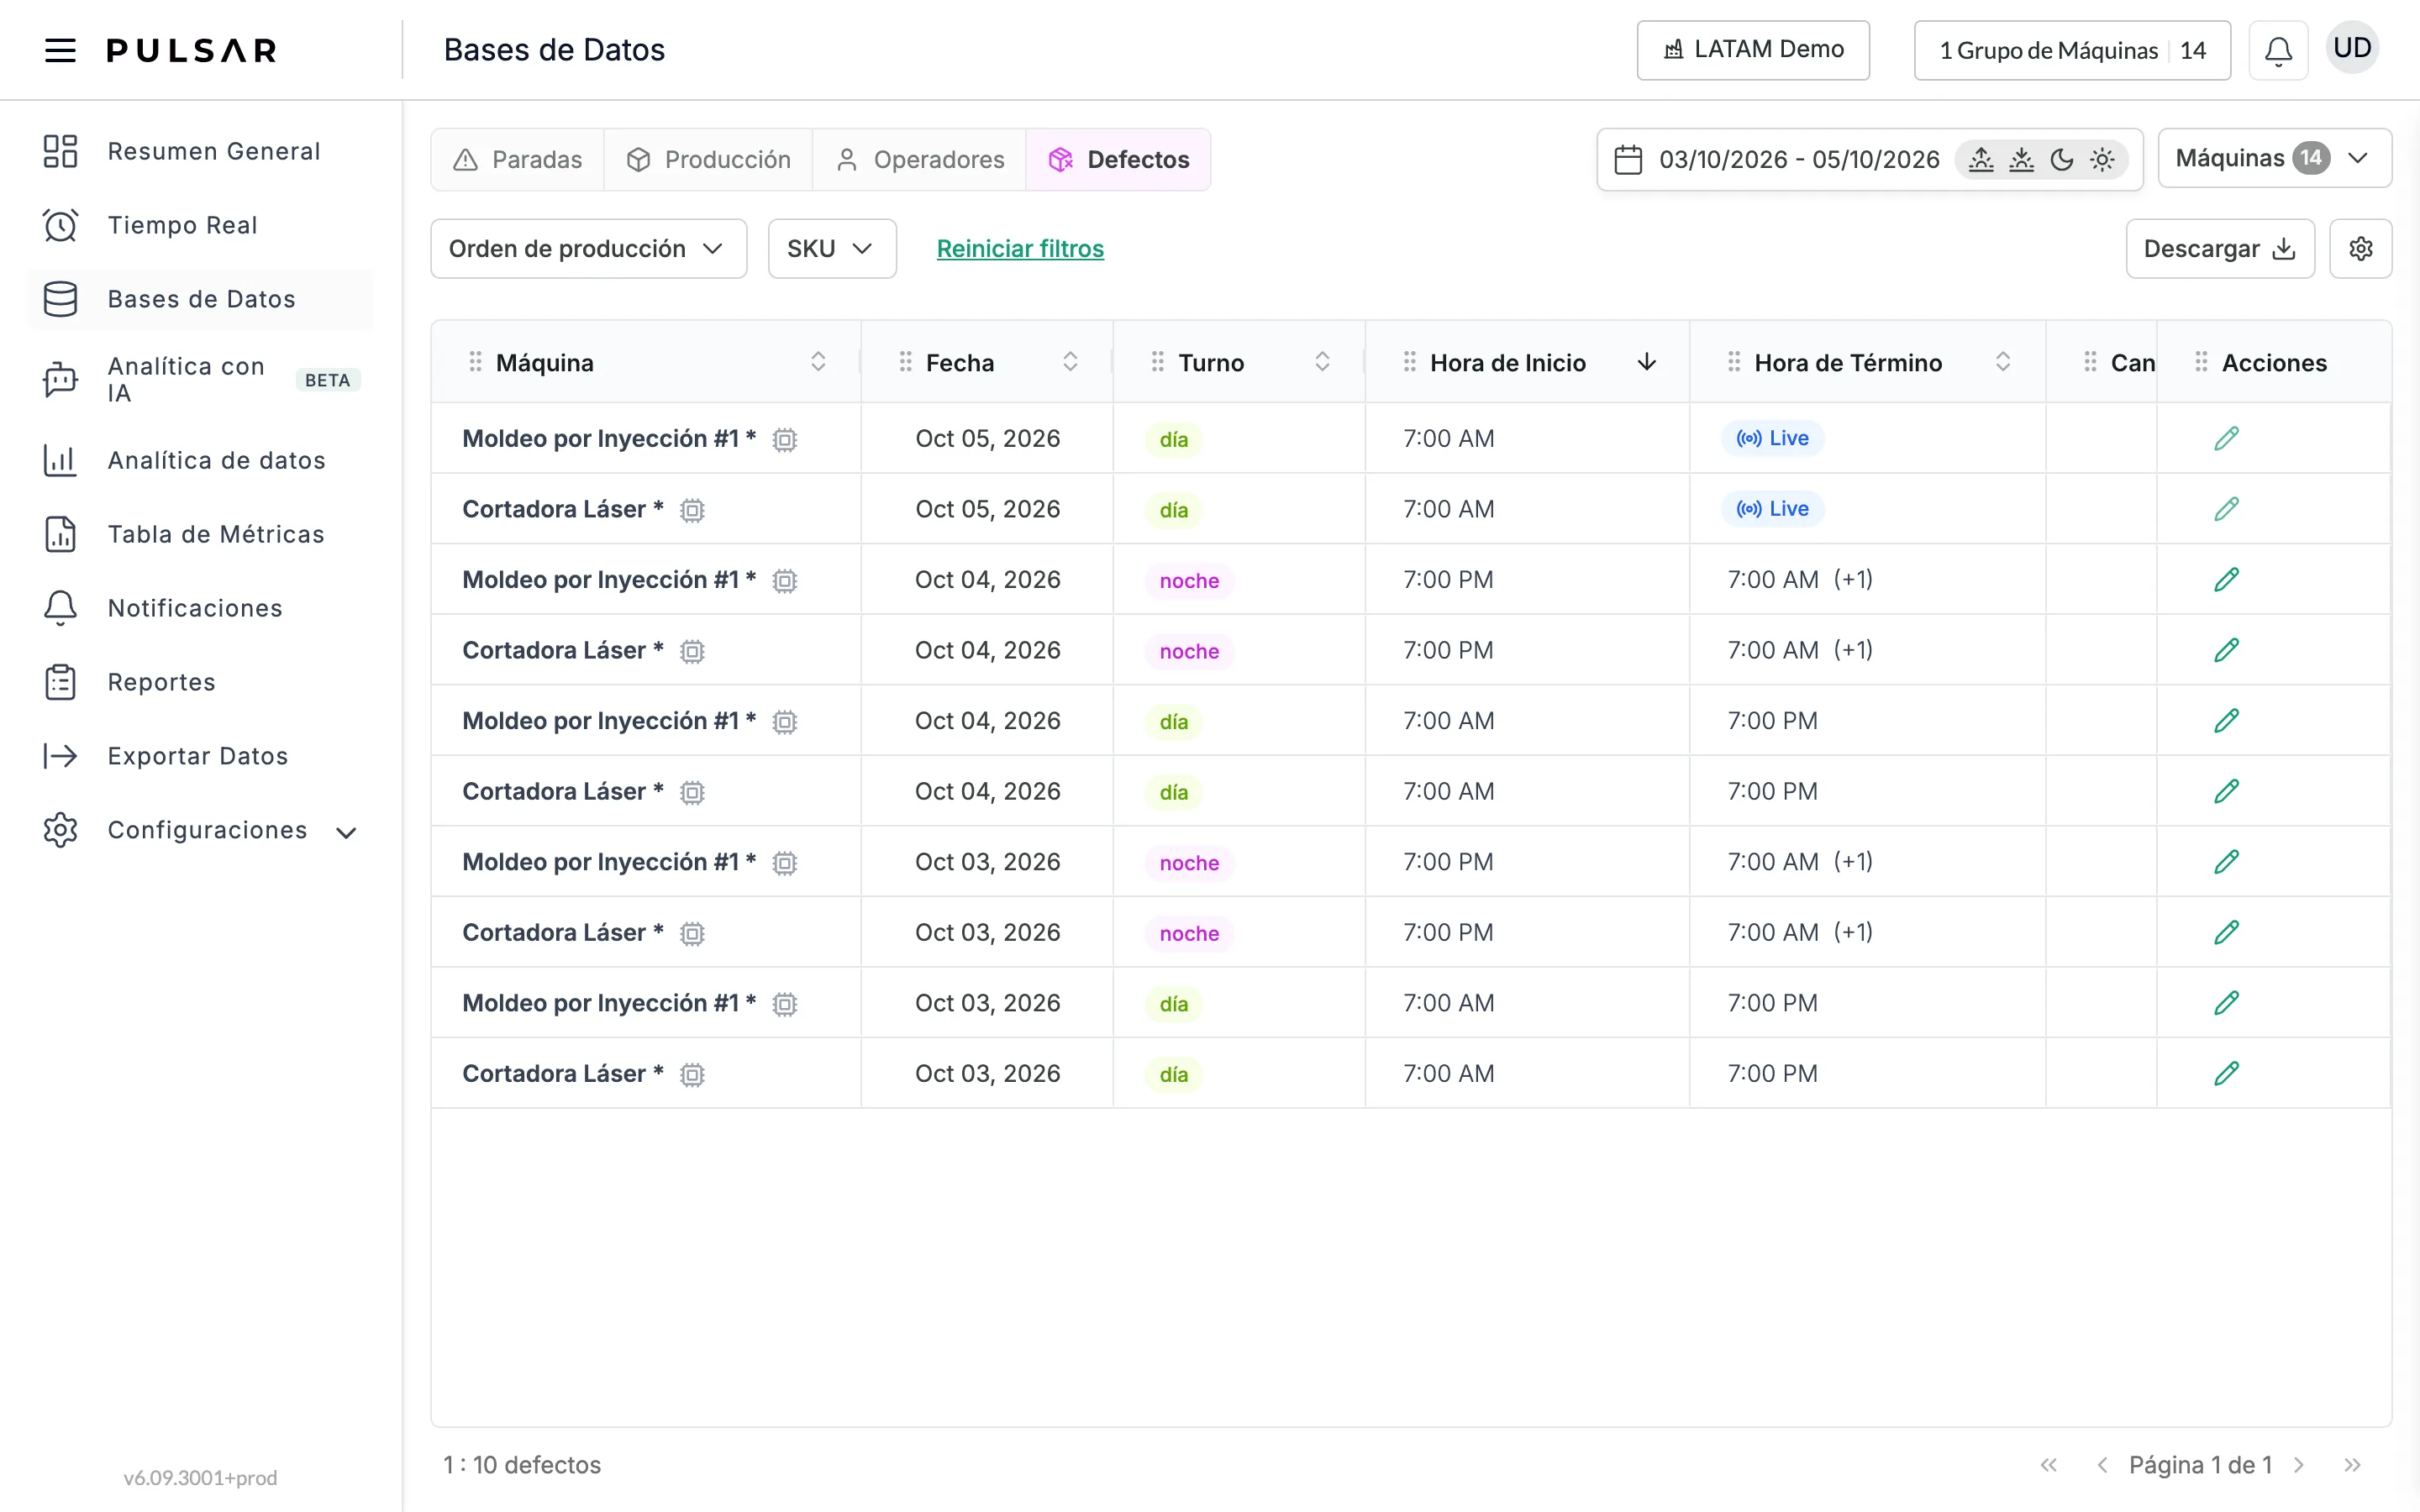Click the calendar icon in date range

point(1628,159)
